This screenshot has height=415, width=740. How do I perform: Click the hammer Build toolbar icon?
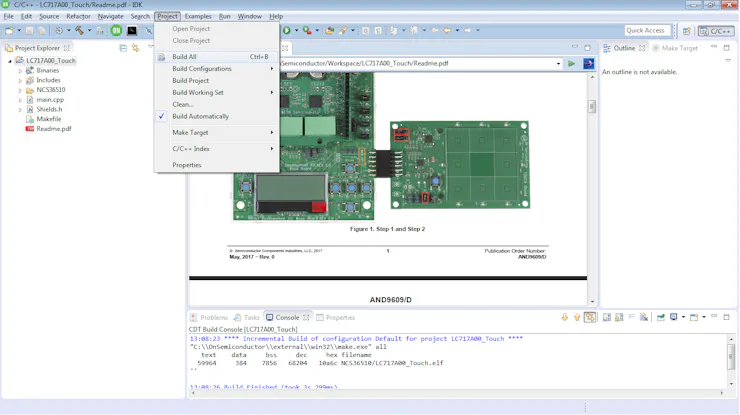(x=79, y=31)
